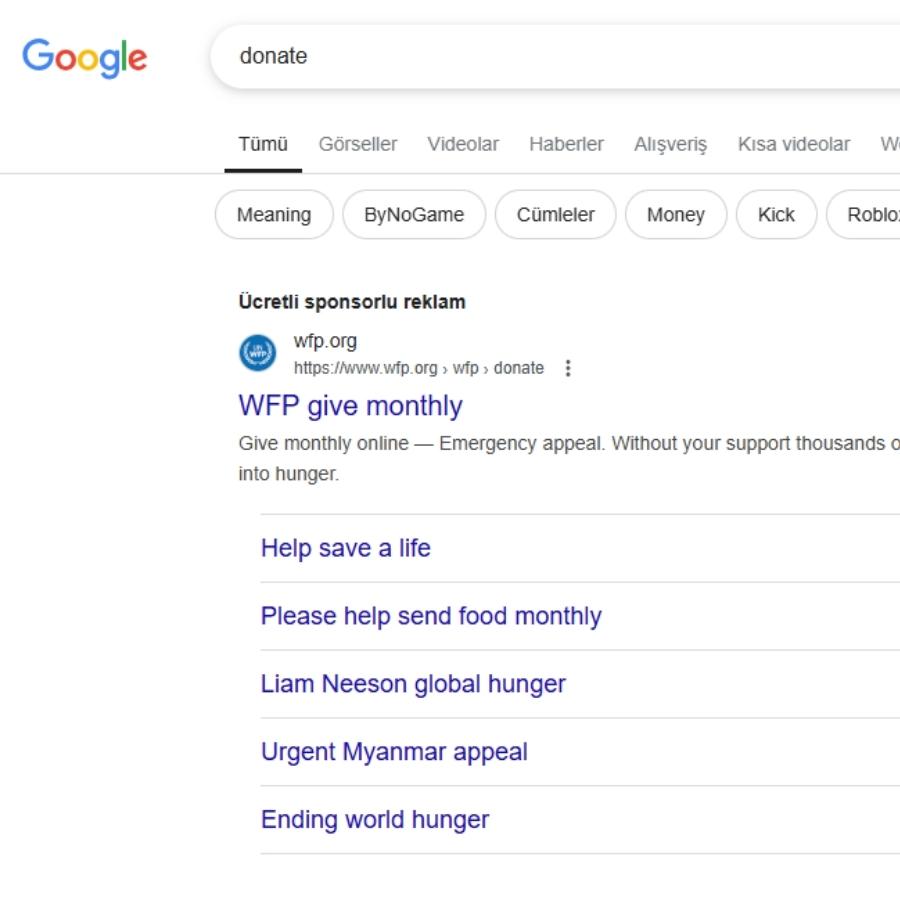Screen dimensions: 900x900
Task: Click the donate search input field
Action: 555,56
